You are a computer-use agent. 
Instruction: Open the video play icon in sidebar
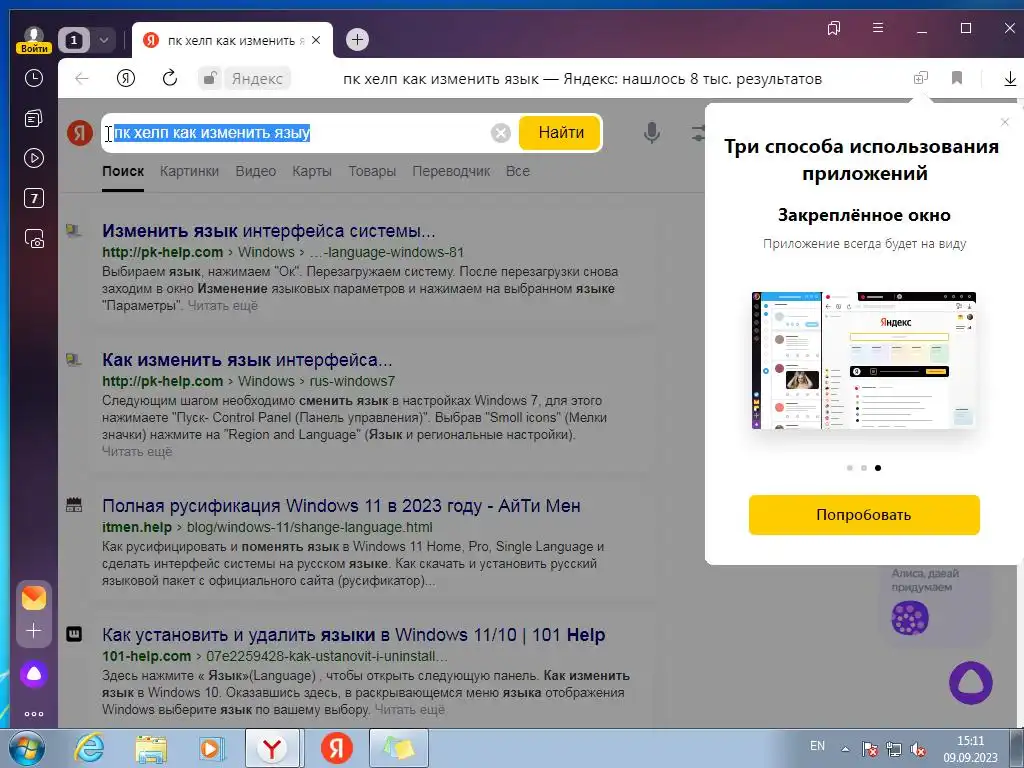tap(34, 158)
